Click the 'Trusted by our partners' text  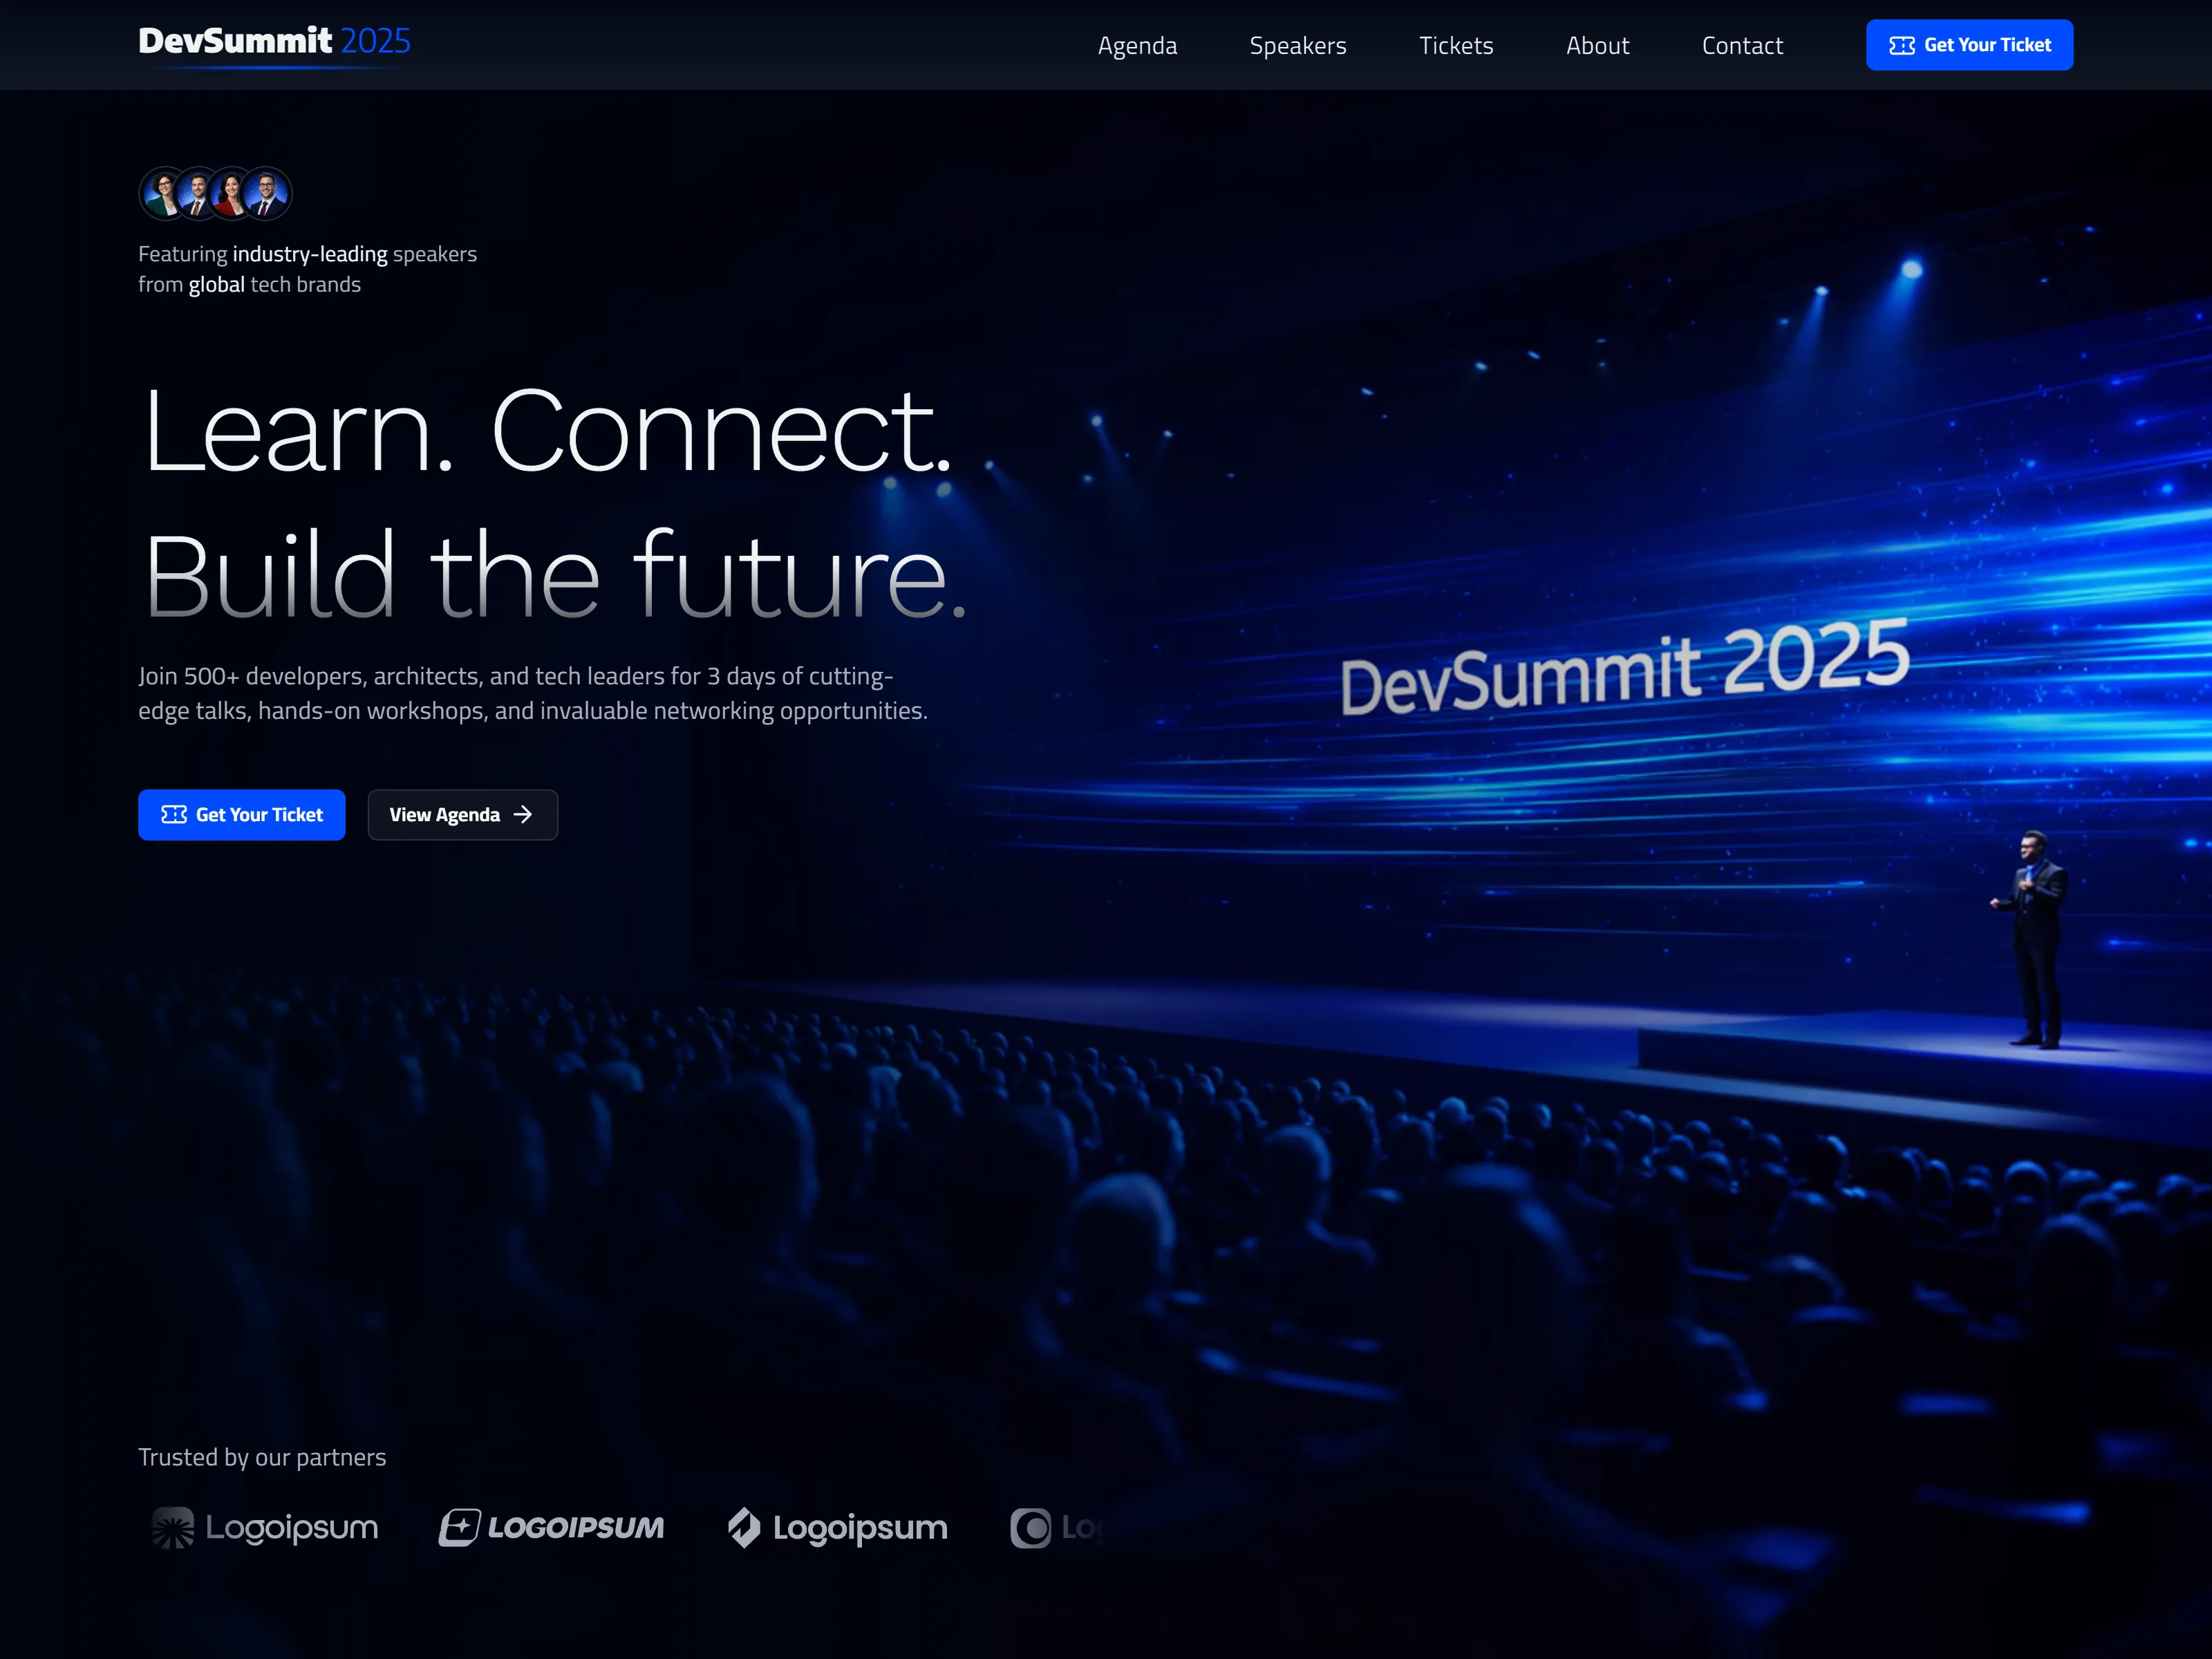point(262,1457)
